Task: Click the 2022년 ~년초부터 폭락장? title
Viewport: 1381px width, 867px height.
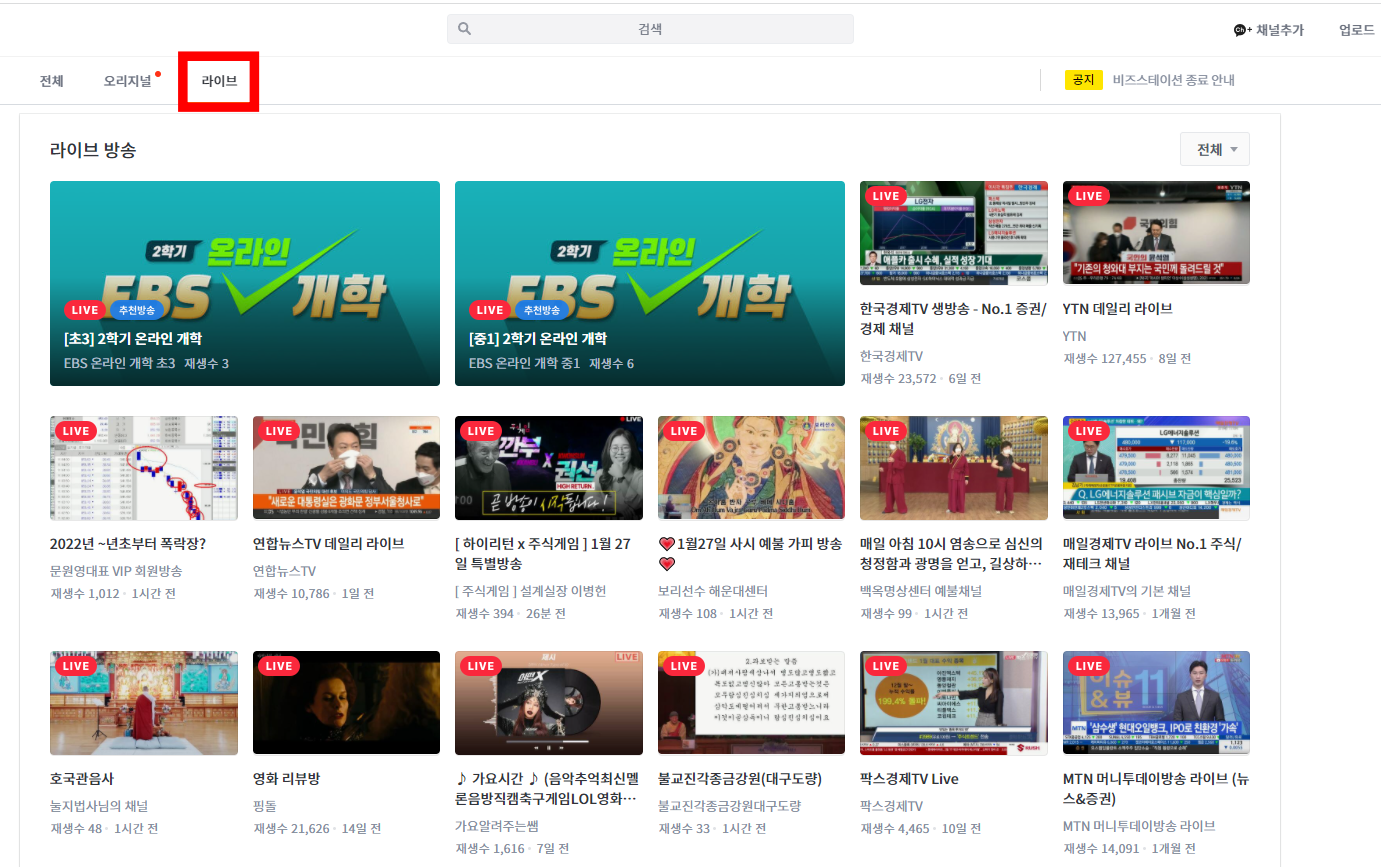Action: pyautogui.click(x=128, y=544)
